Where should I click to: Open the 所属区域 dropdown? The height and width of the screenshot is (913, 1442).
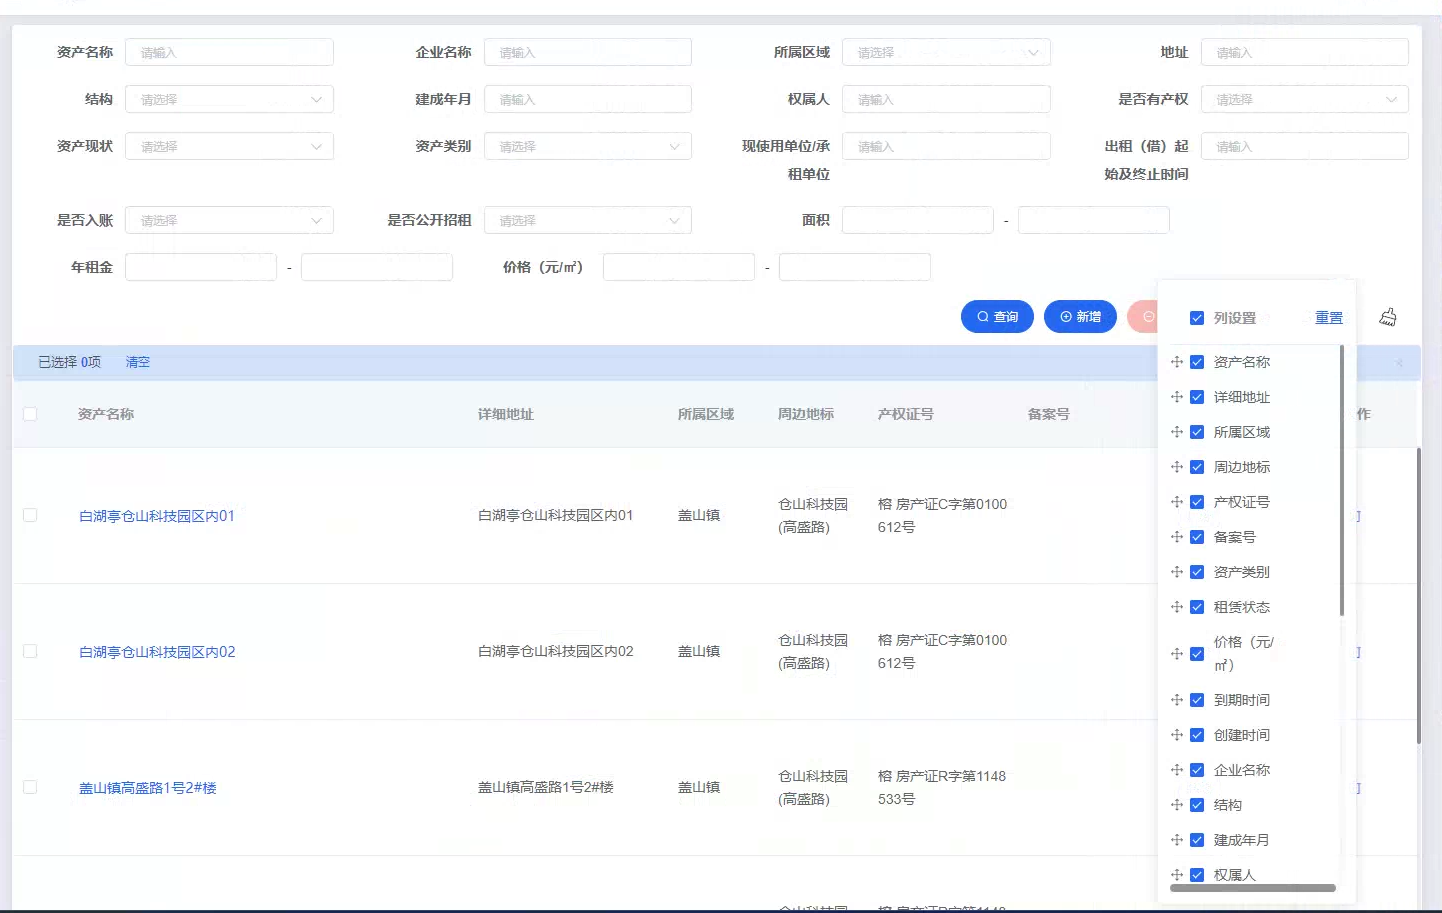(x=946, y=52)
